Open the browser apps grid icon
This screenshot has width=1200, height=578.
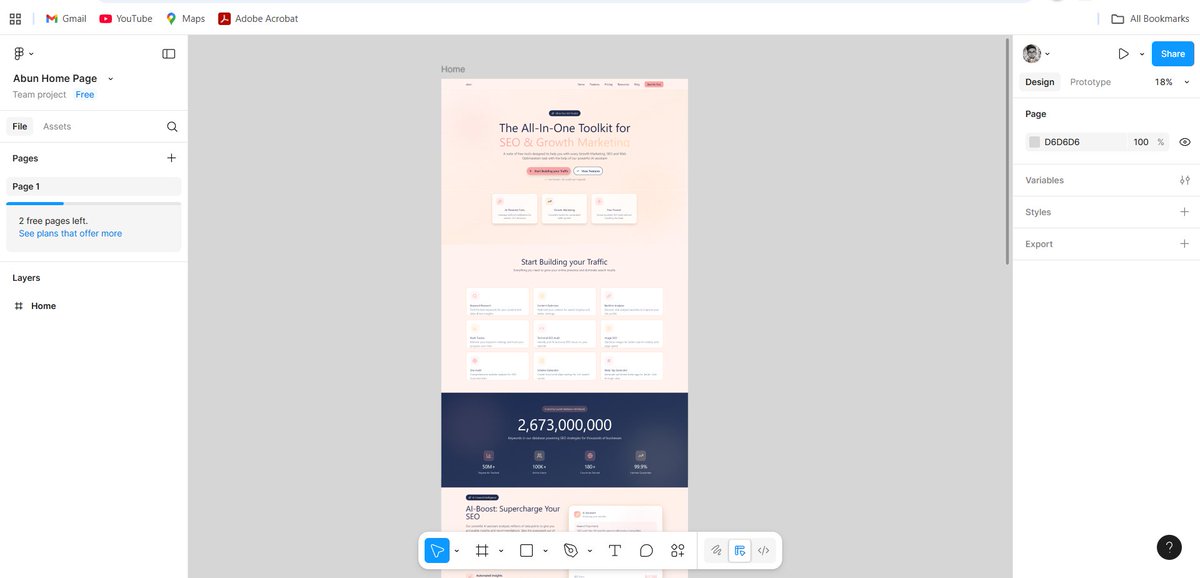tap(15, 18)
